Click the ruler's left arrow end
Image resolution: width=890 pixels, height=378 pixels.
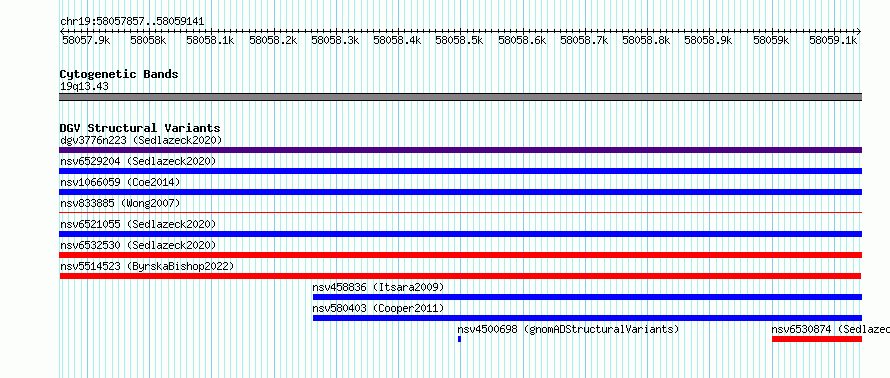click(62, 31)
